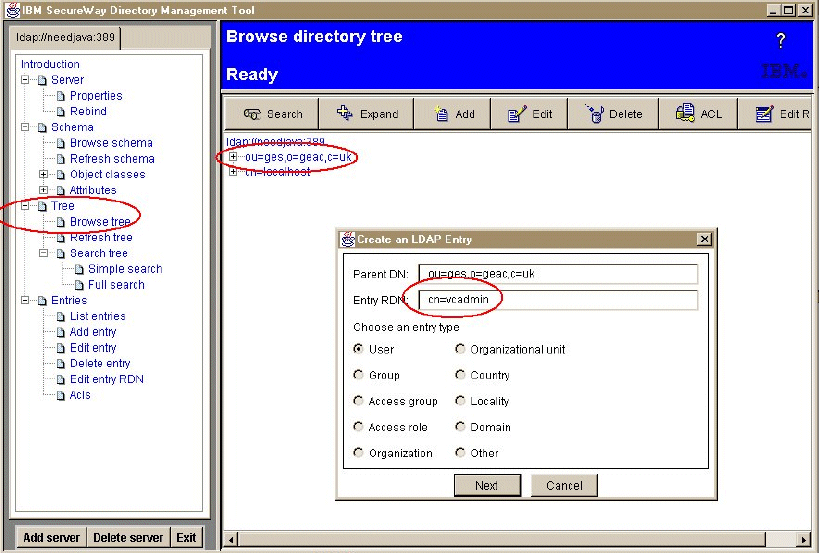Image resolution: width=819 pixels, height=553 pixels.
Task: Select the ldap://needjava:389 server tab
Action: [65, 38]
